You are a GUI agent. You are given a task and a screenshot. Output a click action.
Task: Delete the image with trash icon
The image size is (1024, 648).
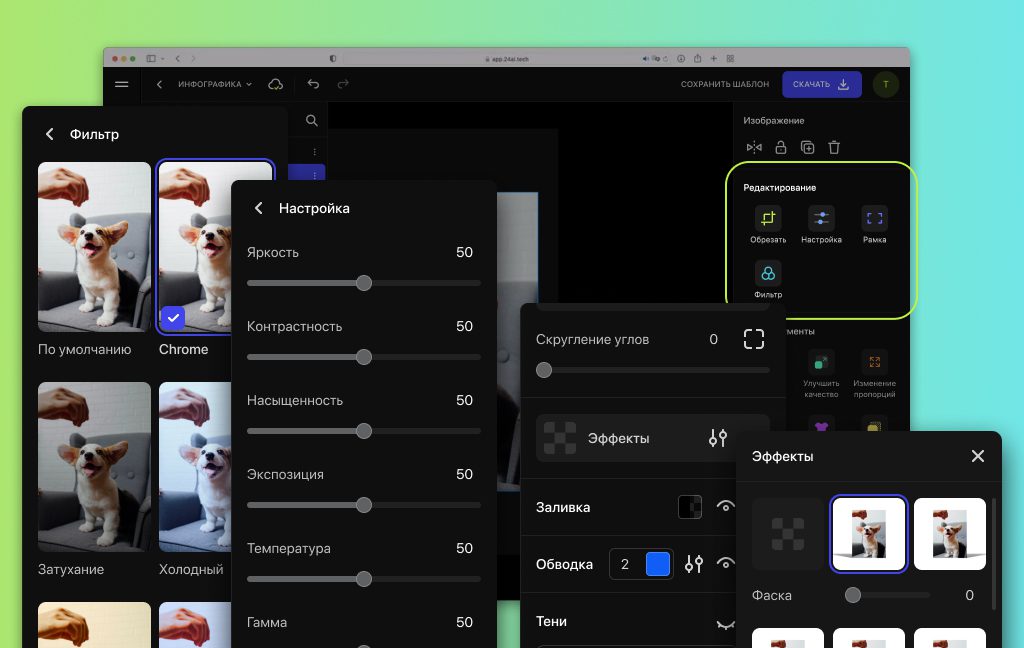[x=834, y=148]
